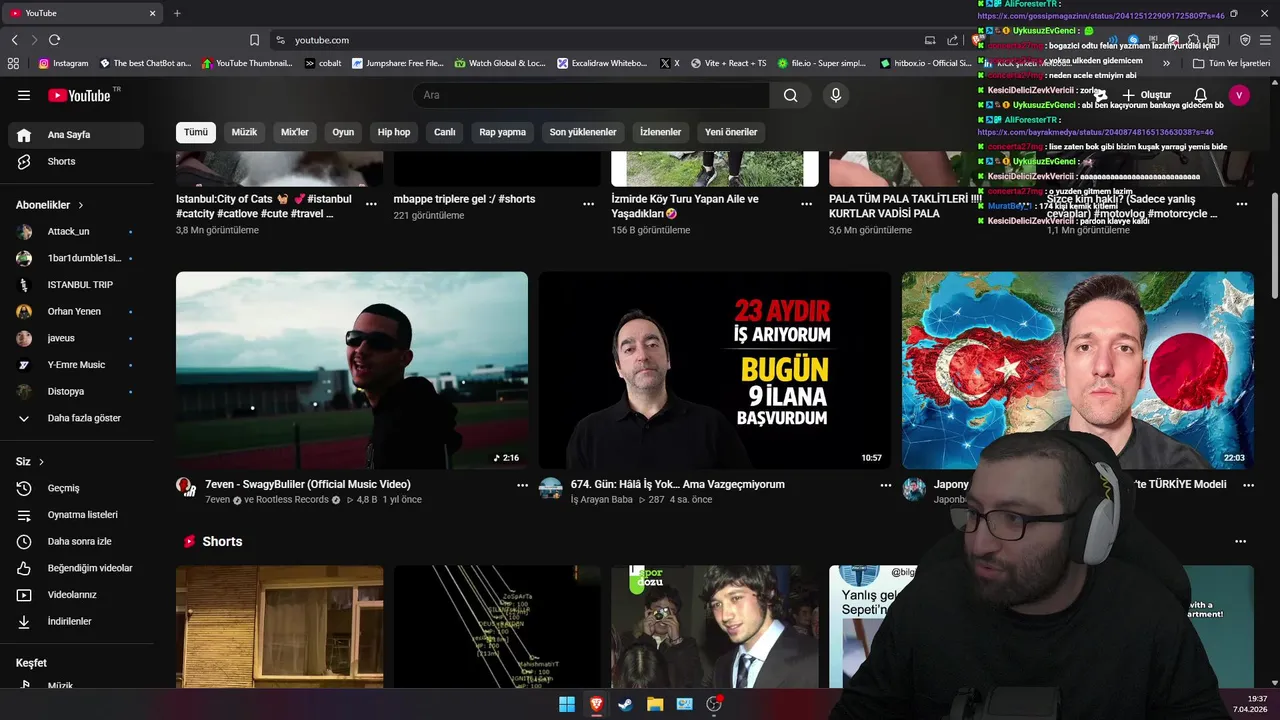The image size is (1280, 720).
Task: Click the Oluştur create button
Action: [x=1145, y=95]
